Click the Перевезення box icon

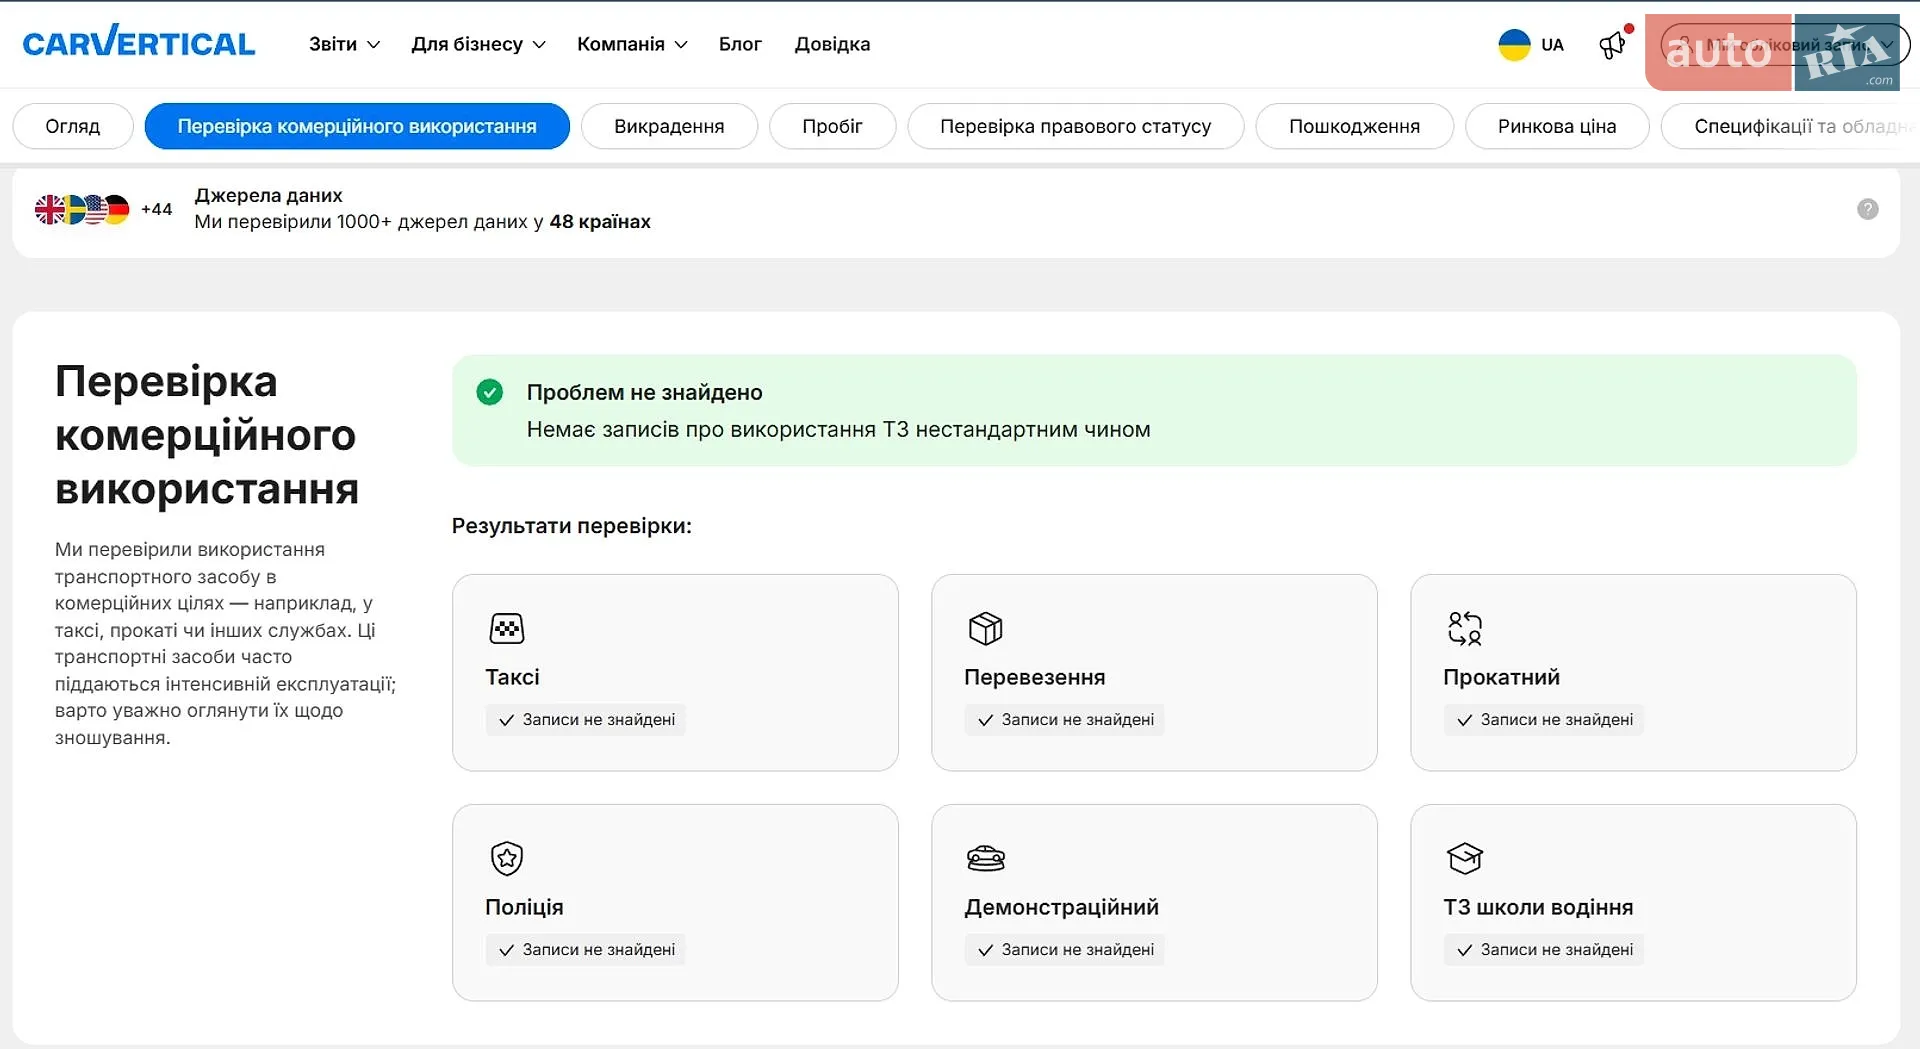point(985,628)
